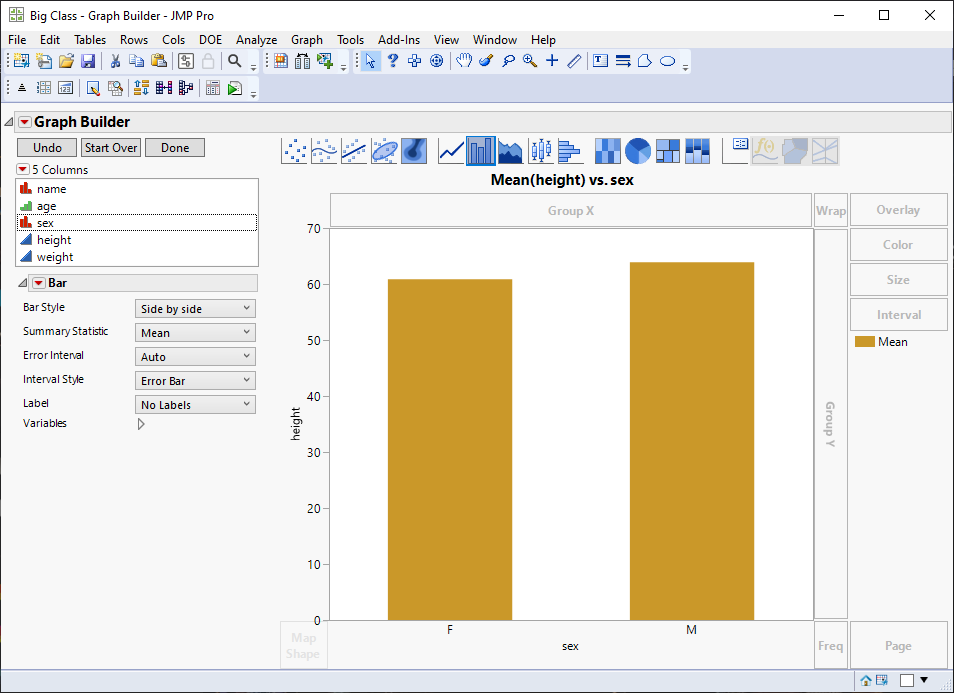This screenshot has width=954, height=693.
Task: Open the Analyze menu
Action: click(x=256, y=40)
